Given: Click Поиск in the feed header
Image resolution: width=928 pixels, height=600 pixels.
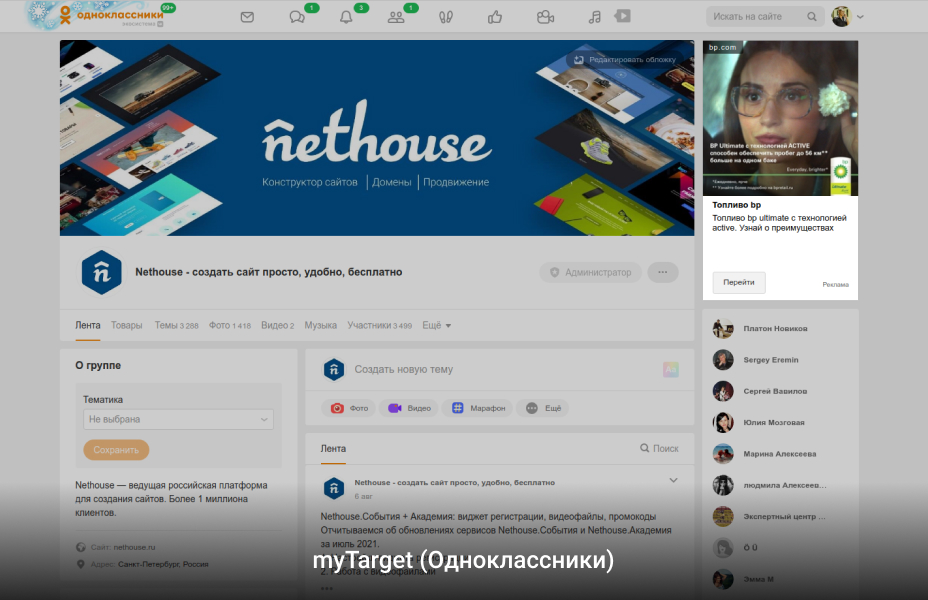Looking at the screenshot, I should click(659, 449).
